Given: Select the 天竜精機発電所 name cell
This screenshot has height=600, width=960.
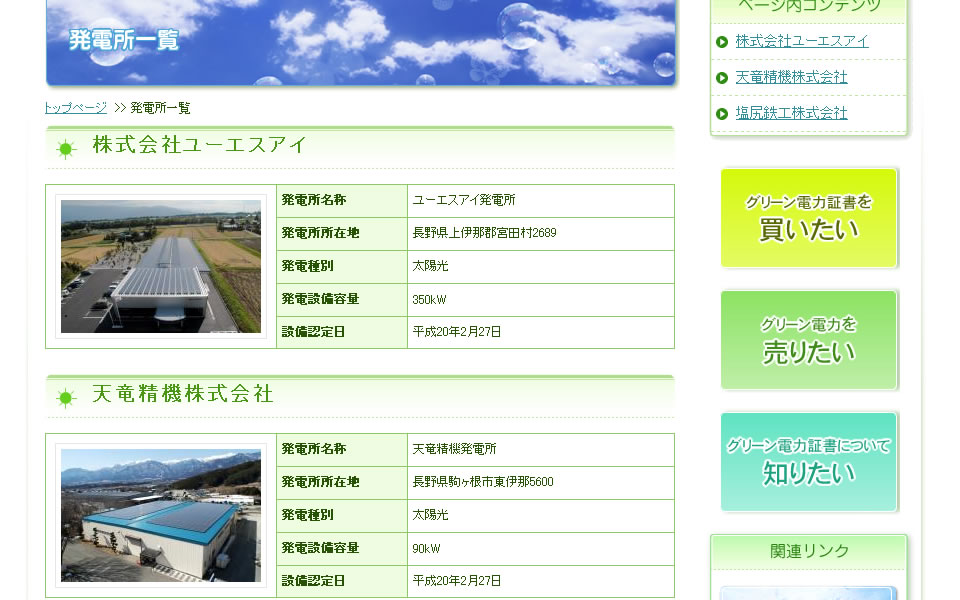Looking at the screenshot, I should pos(541,450).
